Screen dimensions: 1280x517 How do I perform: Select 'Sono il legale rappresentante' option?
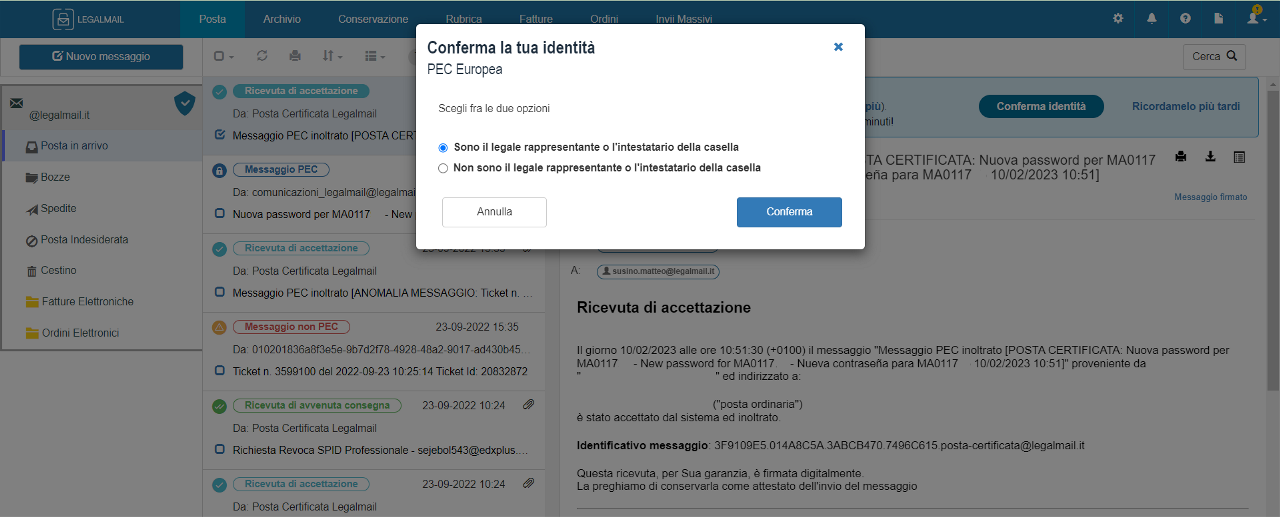443,148
